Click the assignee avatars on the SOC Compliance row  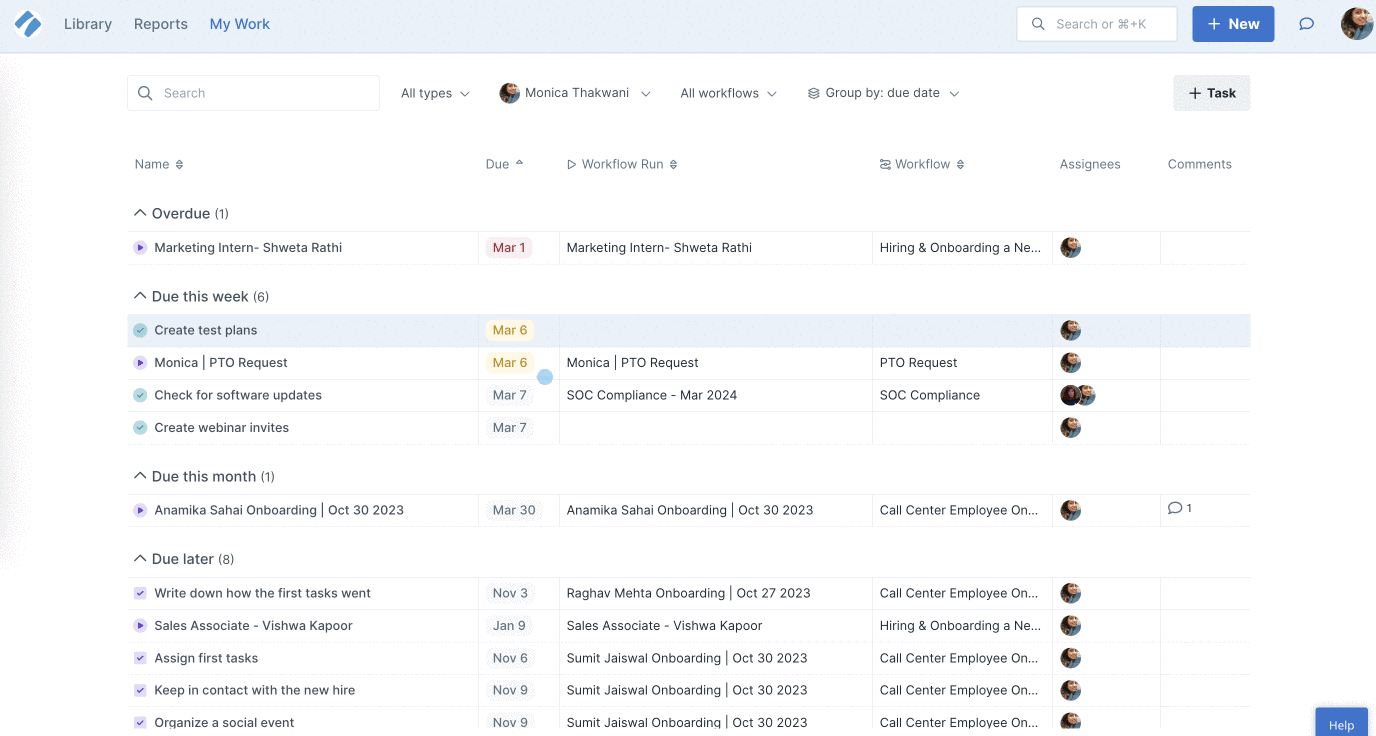tap(1078, 395)
